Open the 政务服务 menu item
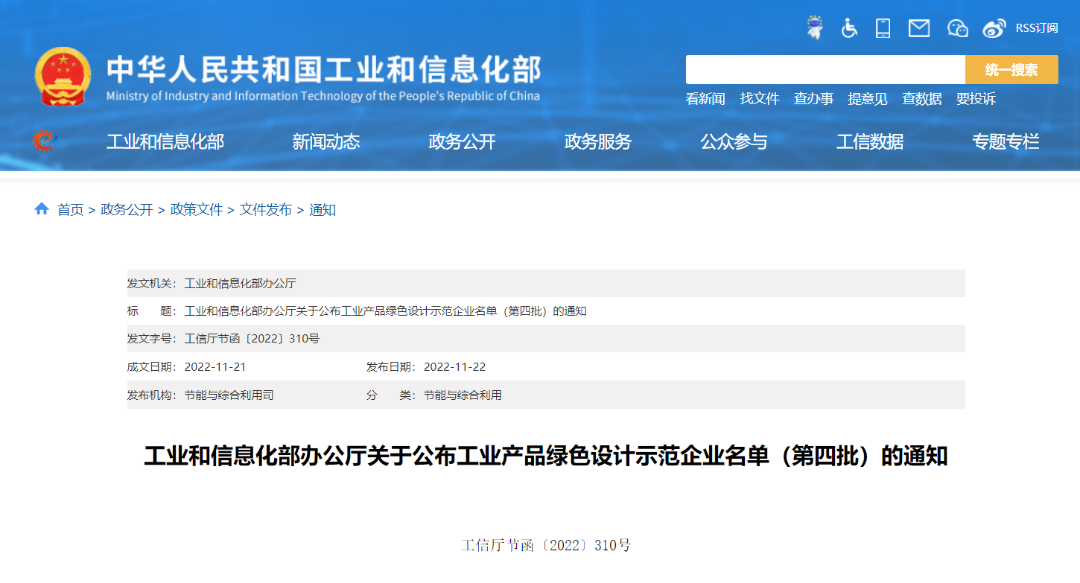This screenshot has width=1080, height=583. [x=599, y=141]
